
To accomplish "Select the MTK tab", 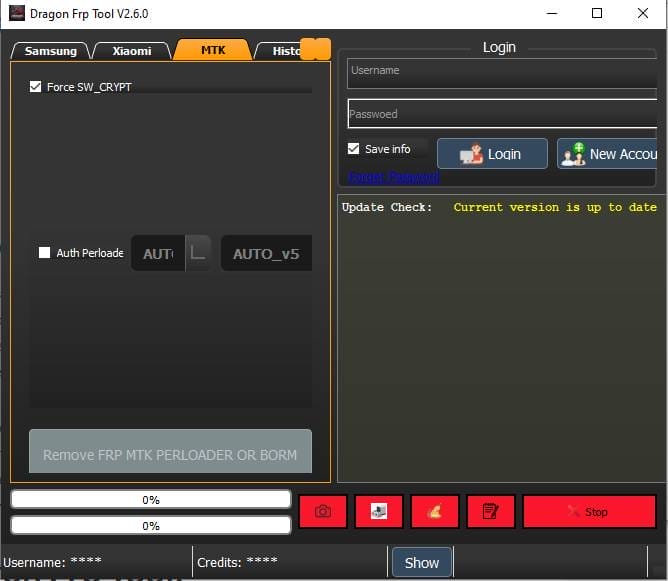I will [213, 50].
